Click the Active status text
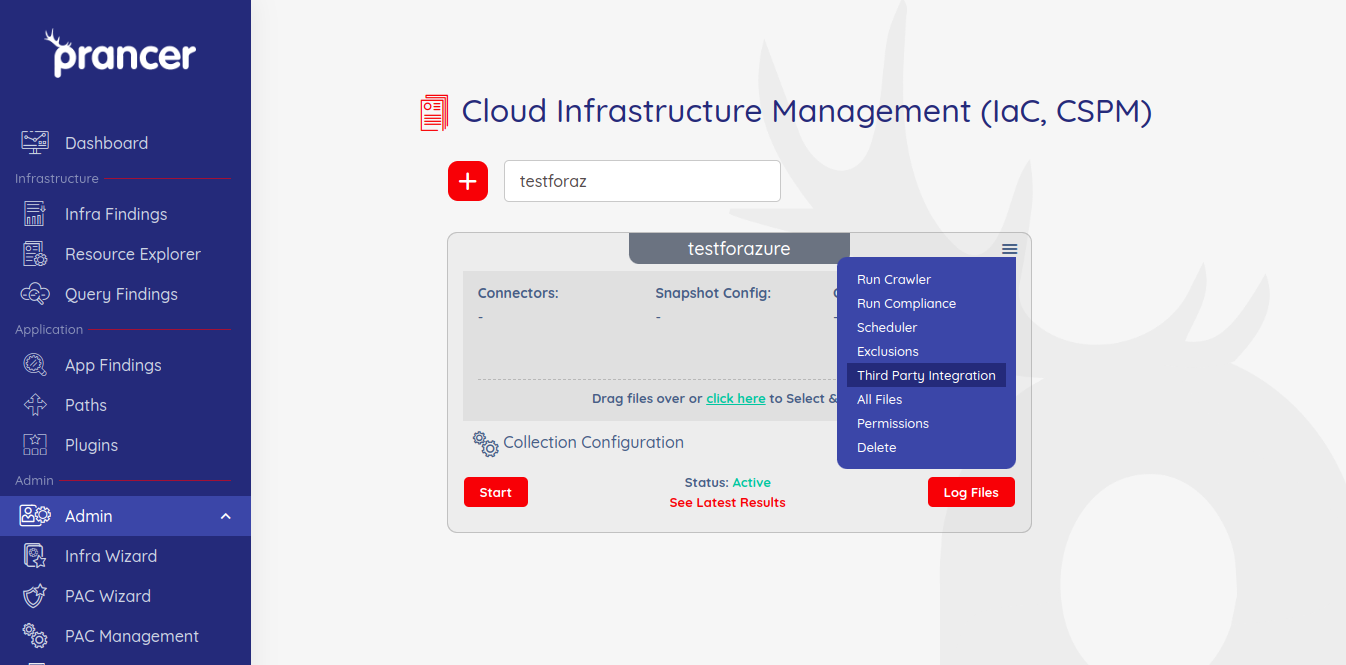Viewport: 1346px width, 665px height. coord(752,482)
